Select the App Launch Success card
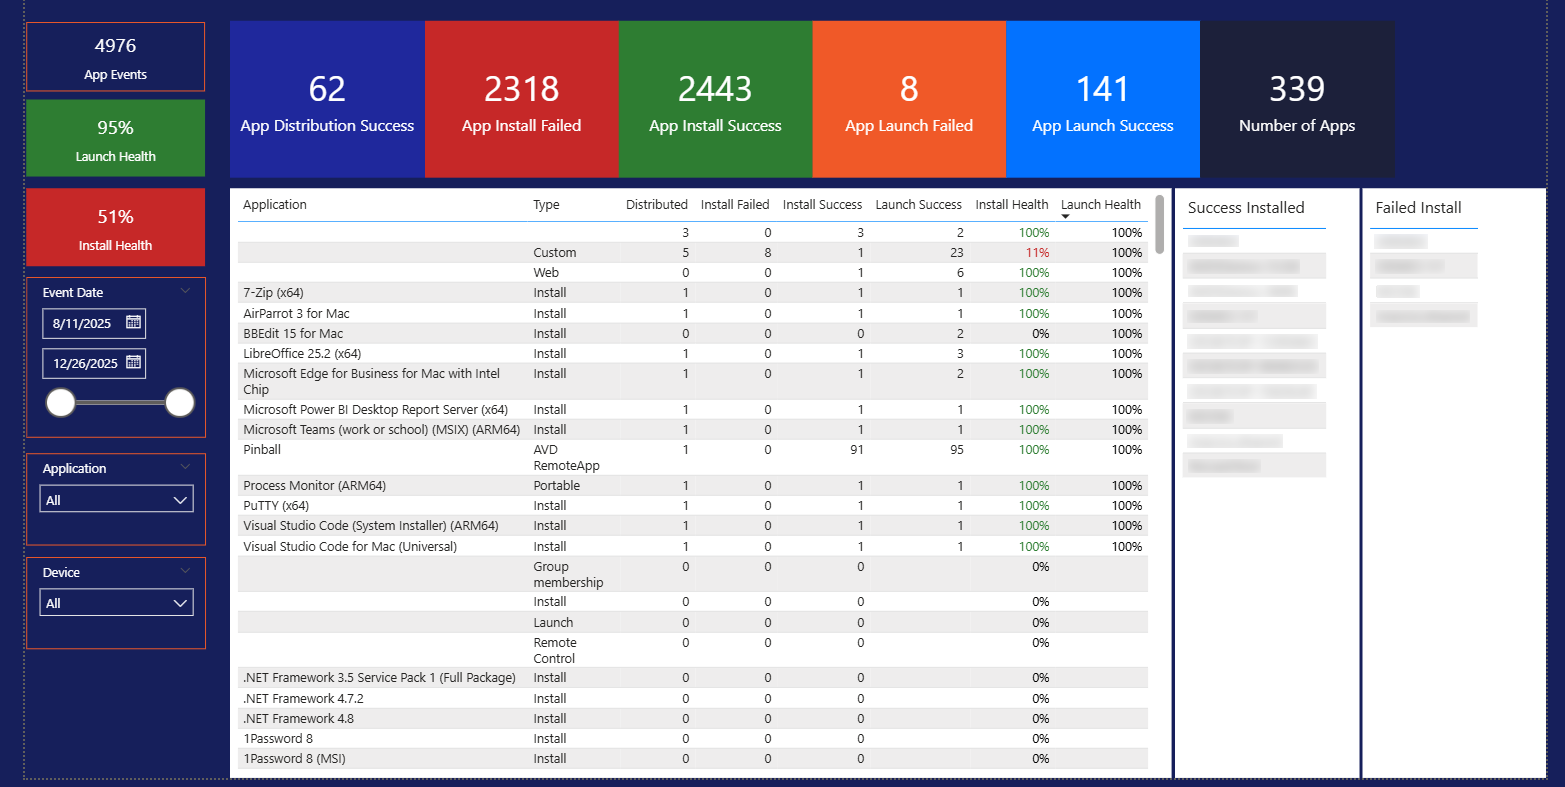Image resolution: width=1565 pixels, height=787 pixels. tap(1102, 100)
